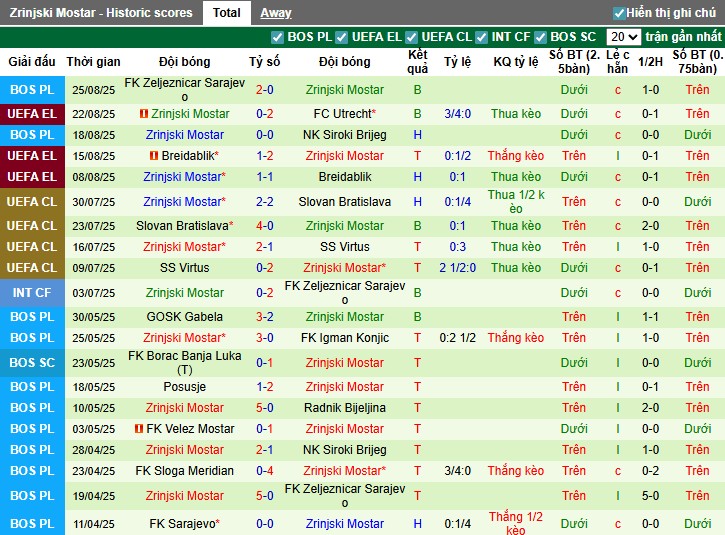The height and width of the screenshot is (535, 725).
Task: Click the BOS PL league badge for 25/08/25
Action: pos(32,90)
